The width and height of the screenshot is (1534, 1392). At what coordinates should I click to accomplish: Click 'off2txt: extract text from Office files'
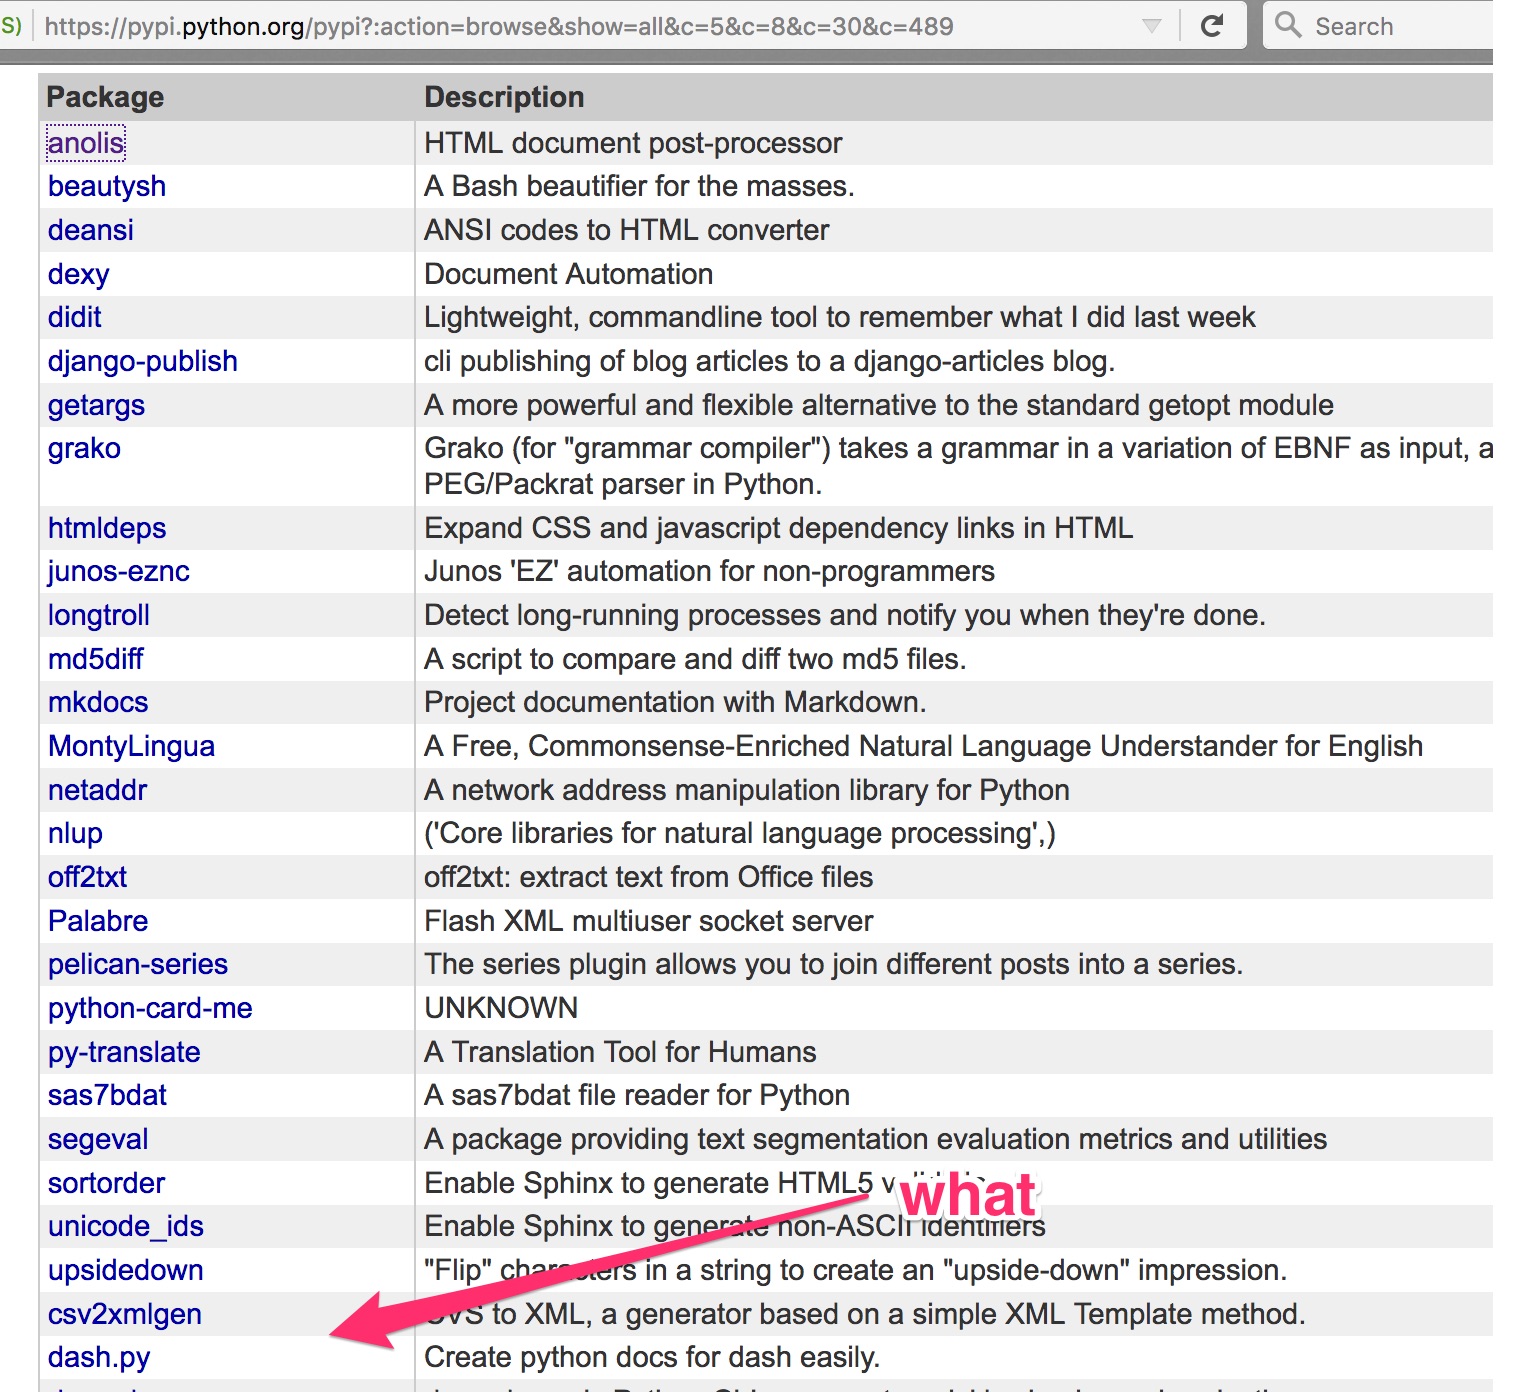click(x=649, y=877)
